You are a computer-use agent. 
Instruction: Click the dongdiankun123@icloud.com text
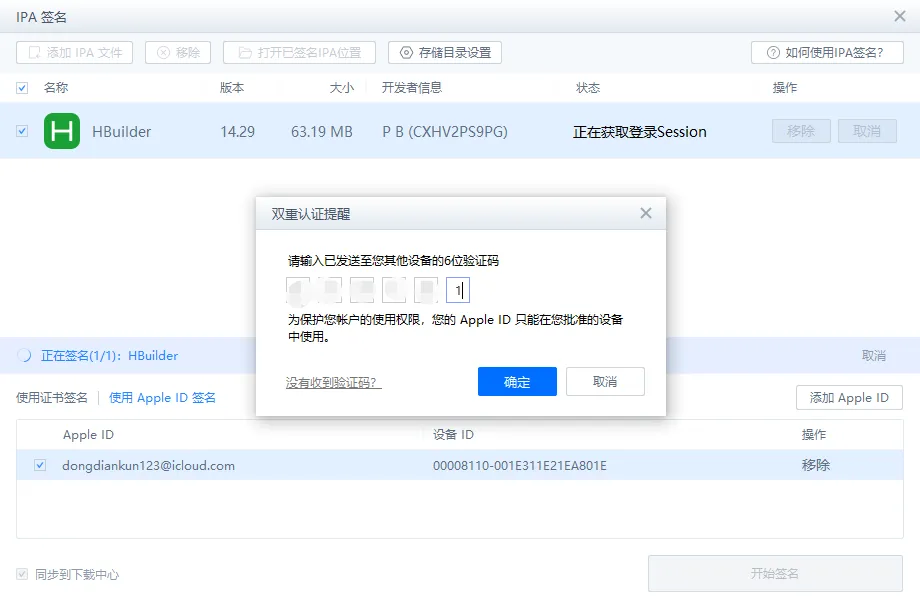[x=148, y=466]
